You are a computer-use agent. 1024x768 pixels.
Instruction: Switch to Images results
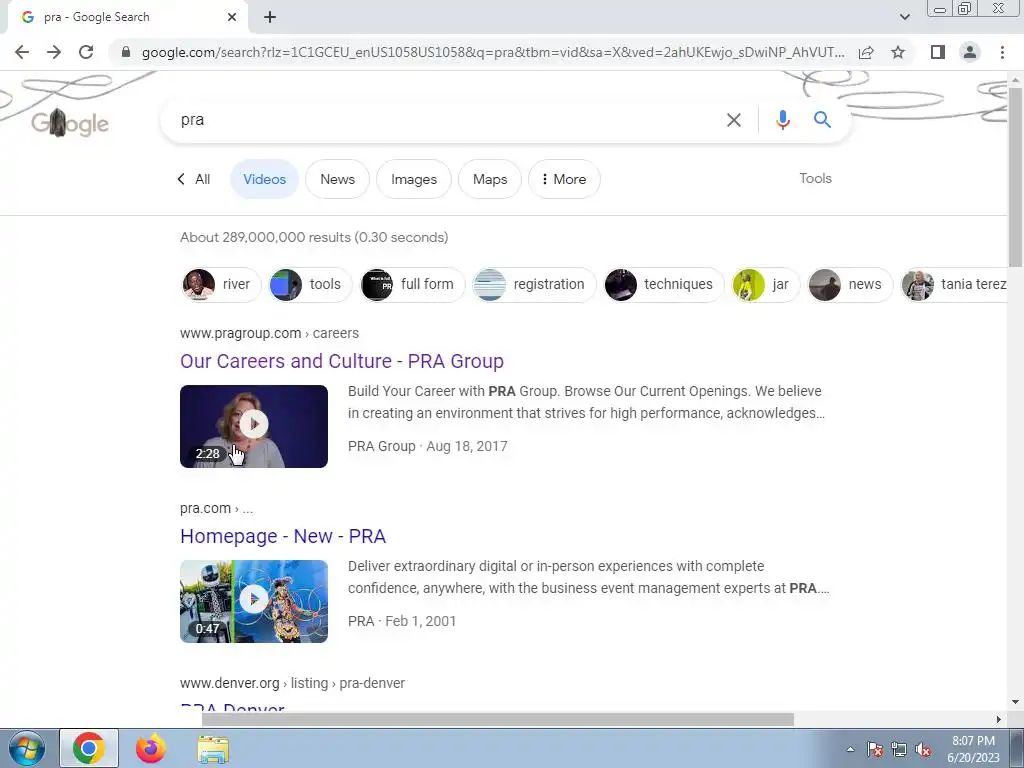pos(414,179)
